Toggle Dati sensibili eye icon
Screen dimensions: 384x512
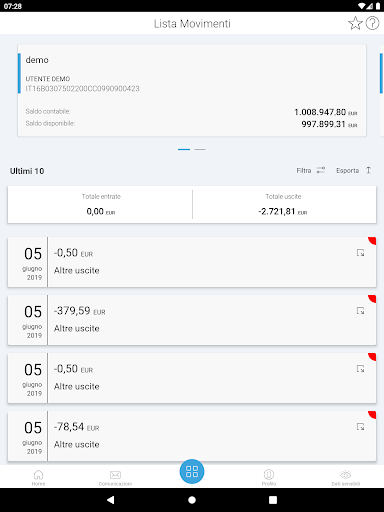346,477
